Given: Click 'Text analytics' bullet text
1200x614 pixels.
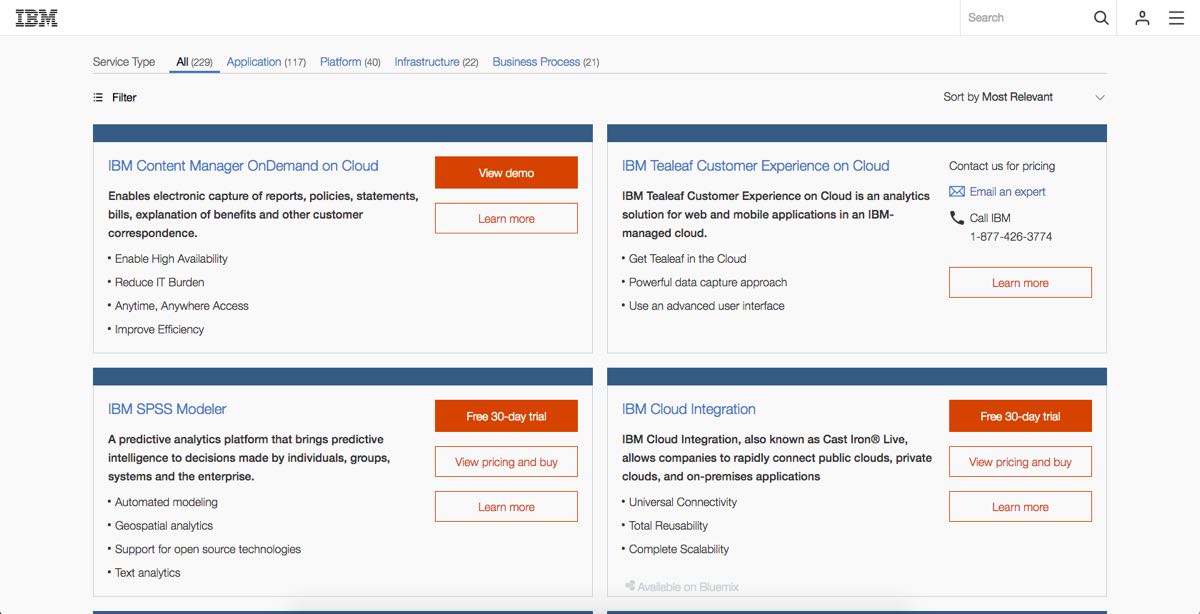Looking at the screenshot, I should pos(148,573).
